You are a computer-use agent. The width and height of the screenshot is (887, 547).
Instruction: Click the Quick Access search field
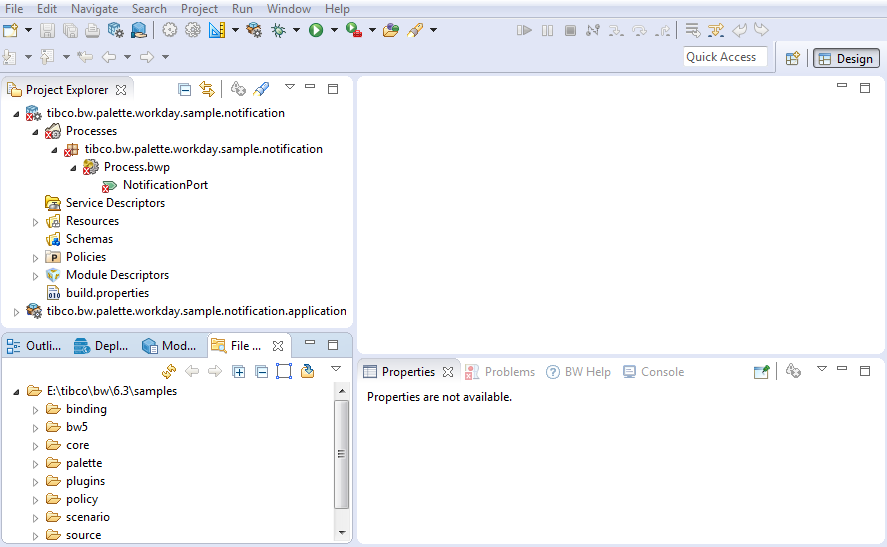(x=725, y=57)
